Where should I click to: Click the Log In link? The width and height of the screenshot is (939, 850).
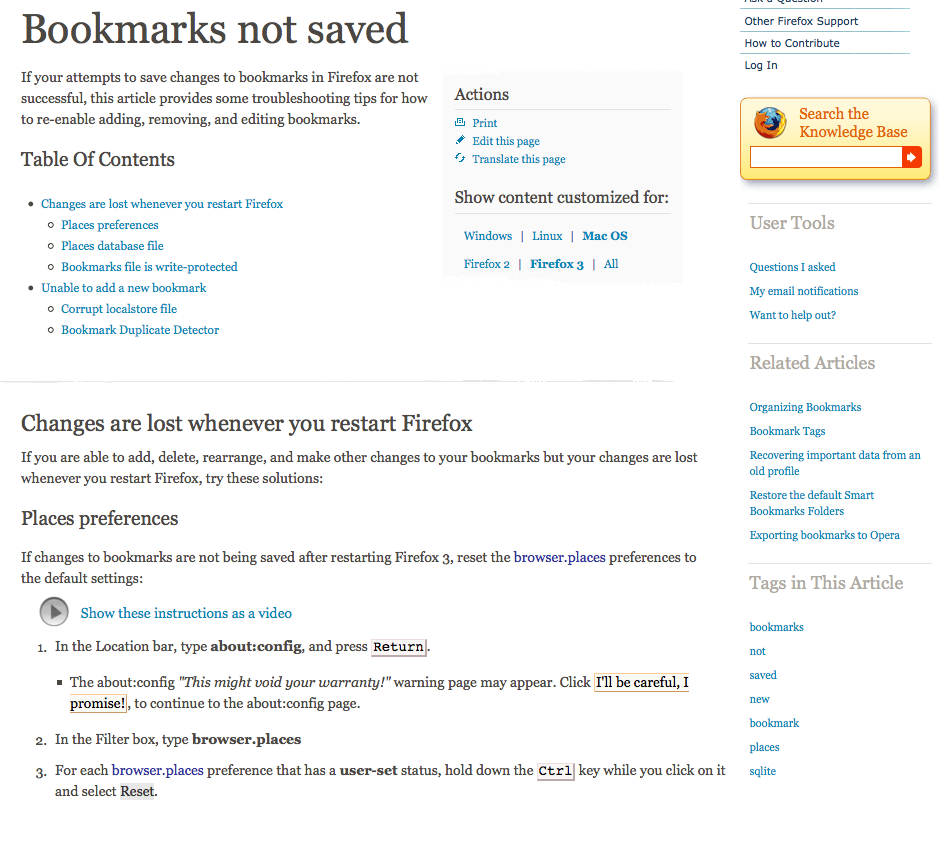click(x=761, y=65)
